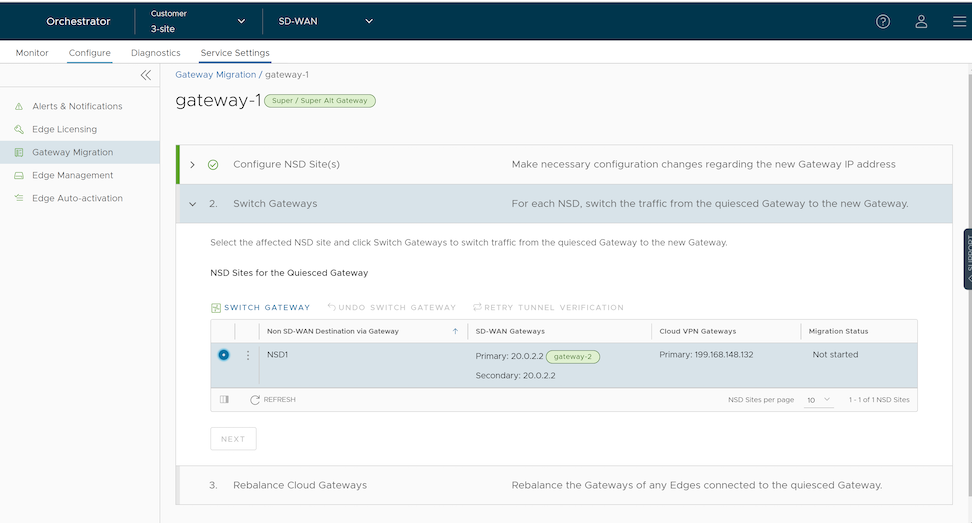Select the NSD1 row radio button

(223, 355)
